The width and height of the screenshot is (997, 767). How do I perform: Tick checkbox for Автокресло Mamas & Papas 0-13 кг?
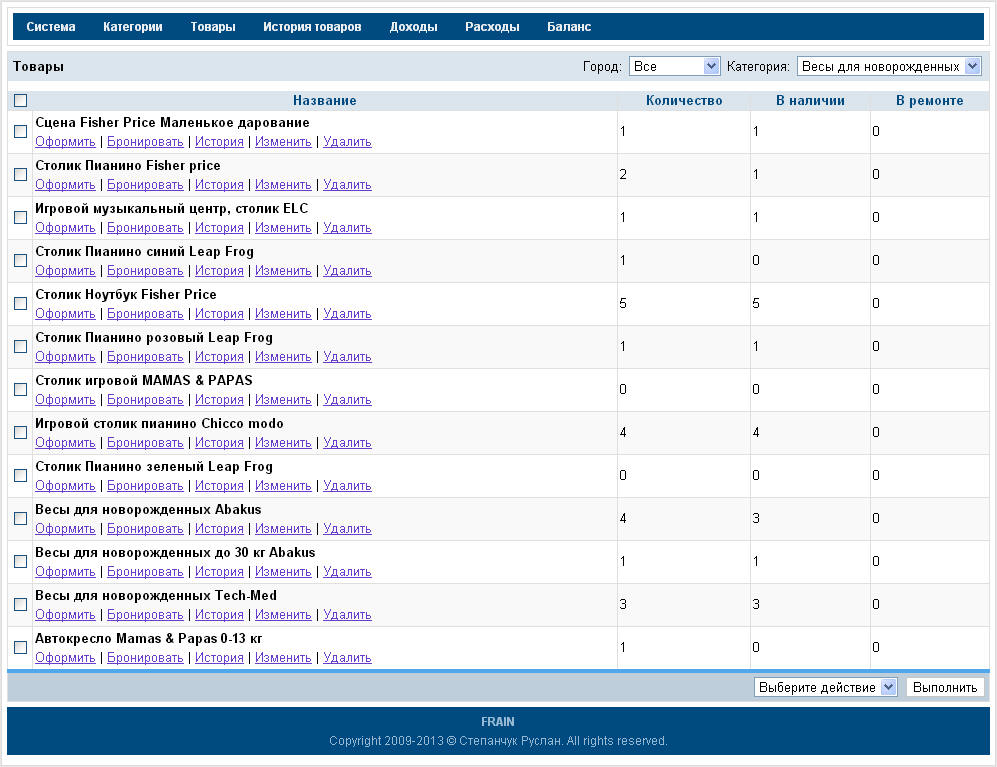[x=20, y=647]
